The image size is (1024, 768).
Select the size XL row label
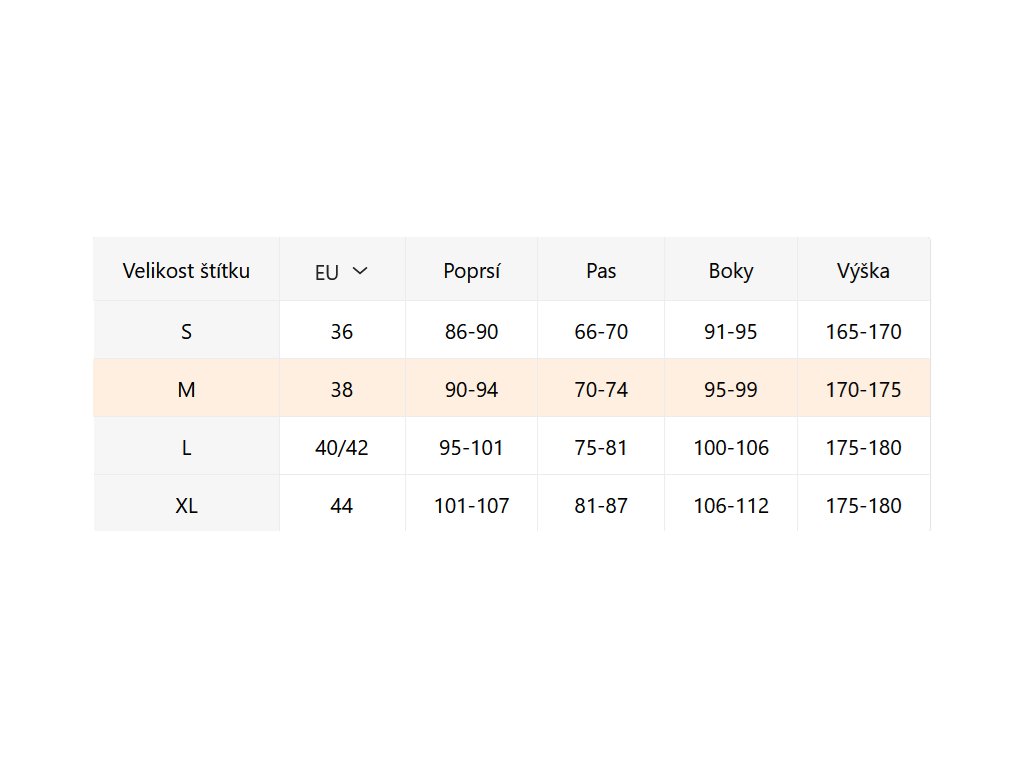186,506
